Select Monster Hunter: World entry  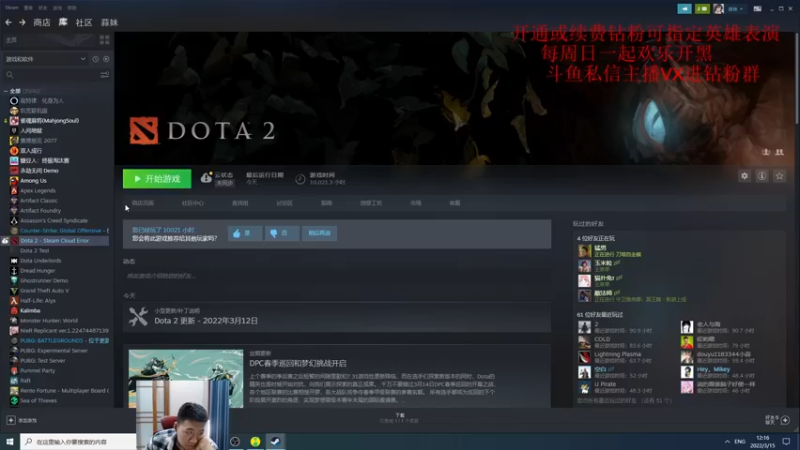49,321
